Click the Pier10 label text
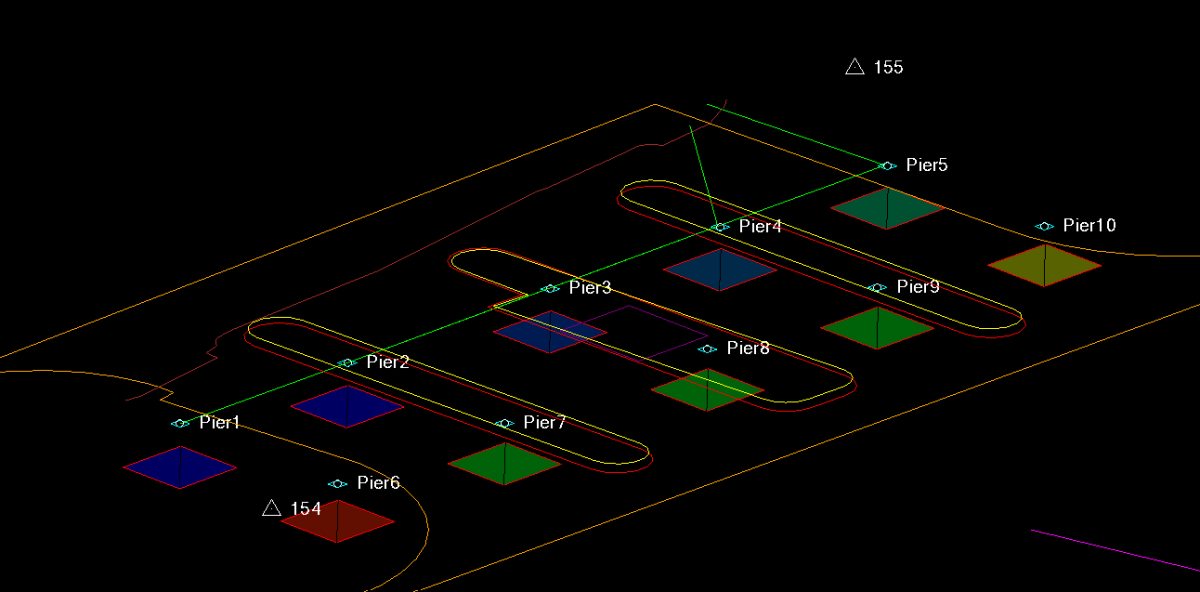1200x592 pixels. 1090,225
